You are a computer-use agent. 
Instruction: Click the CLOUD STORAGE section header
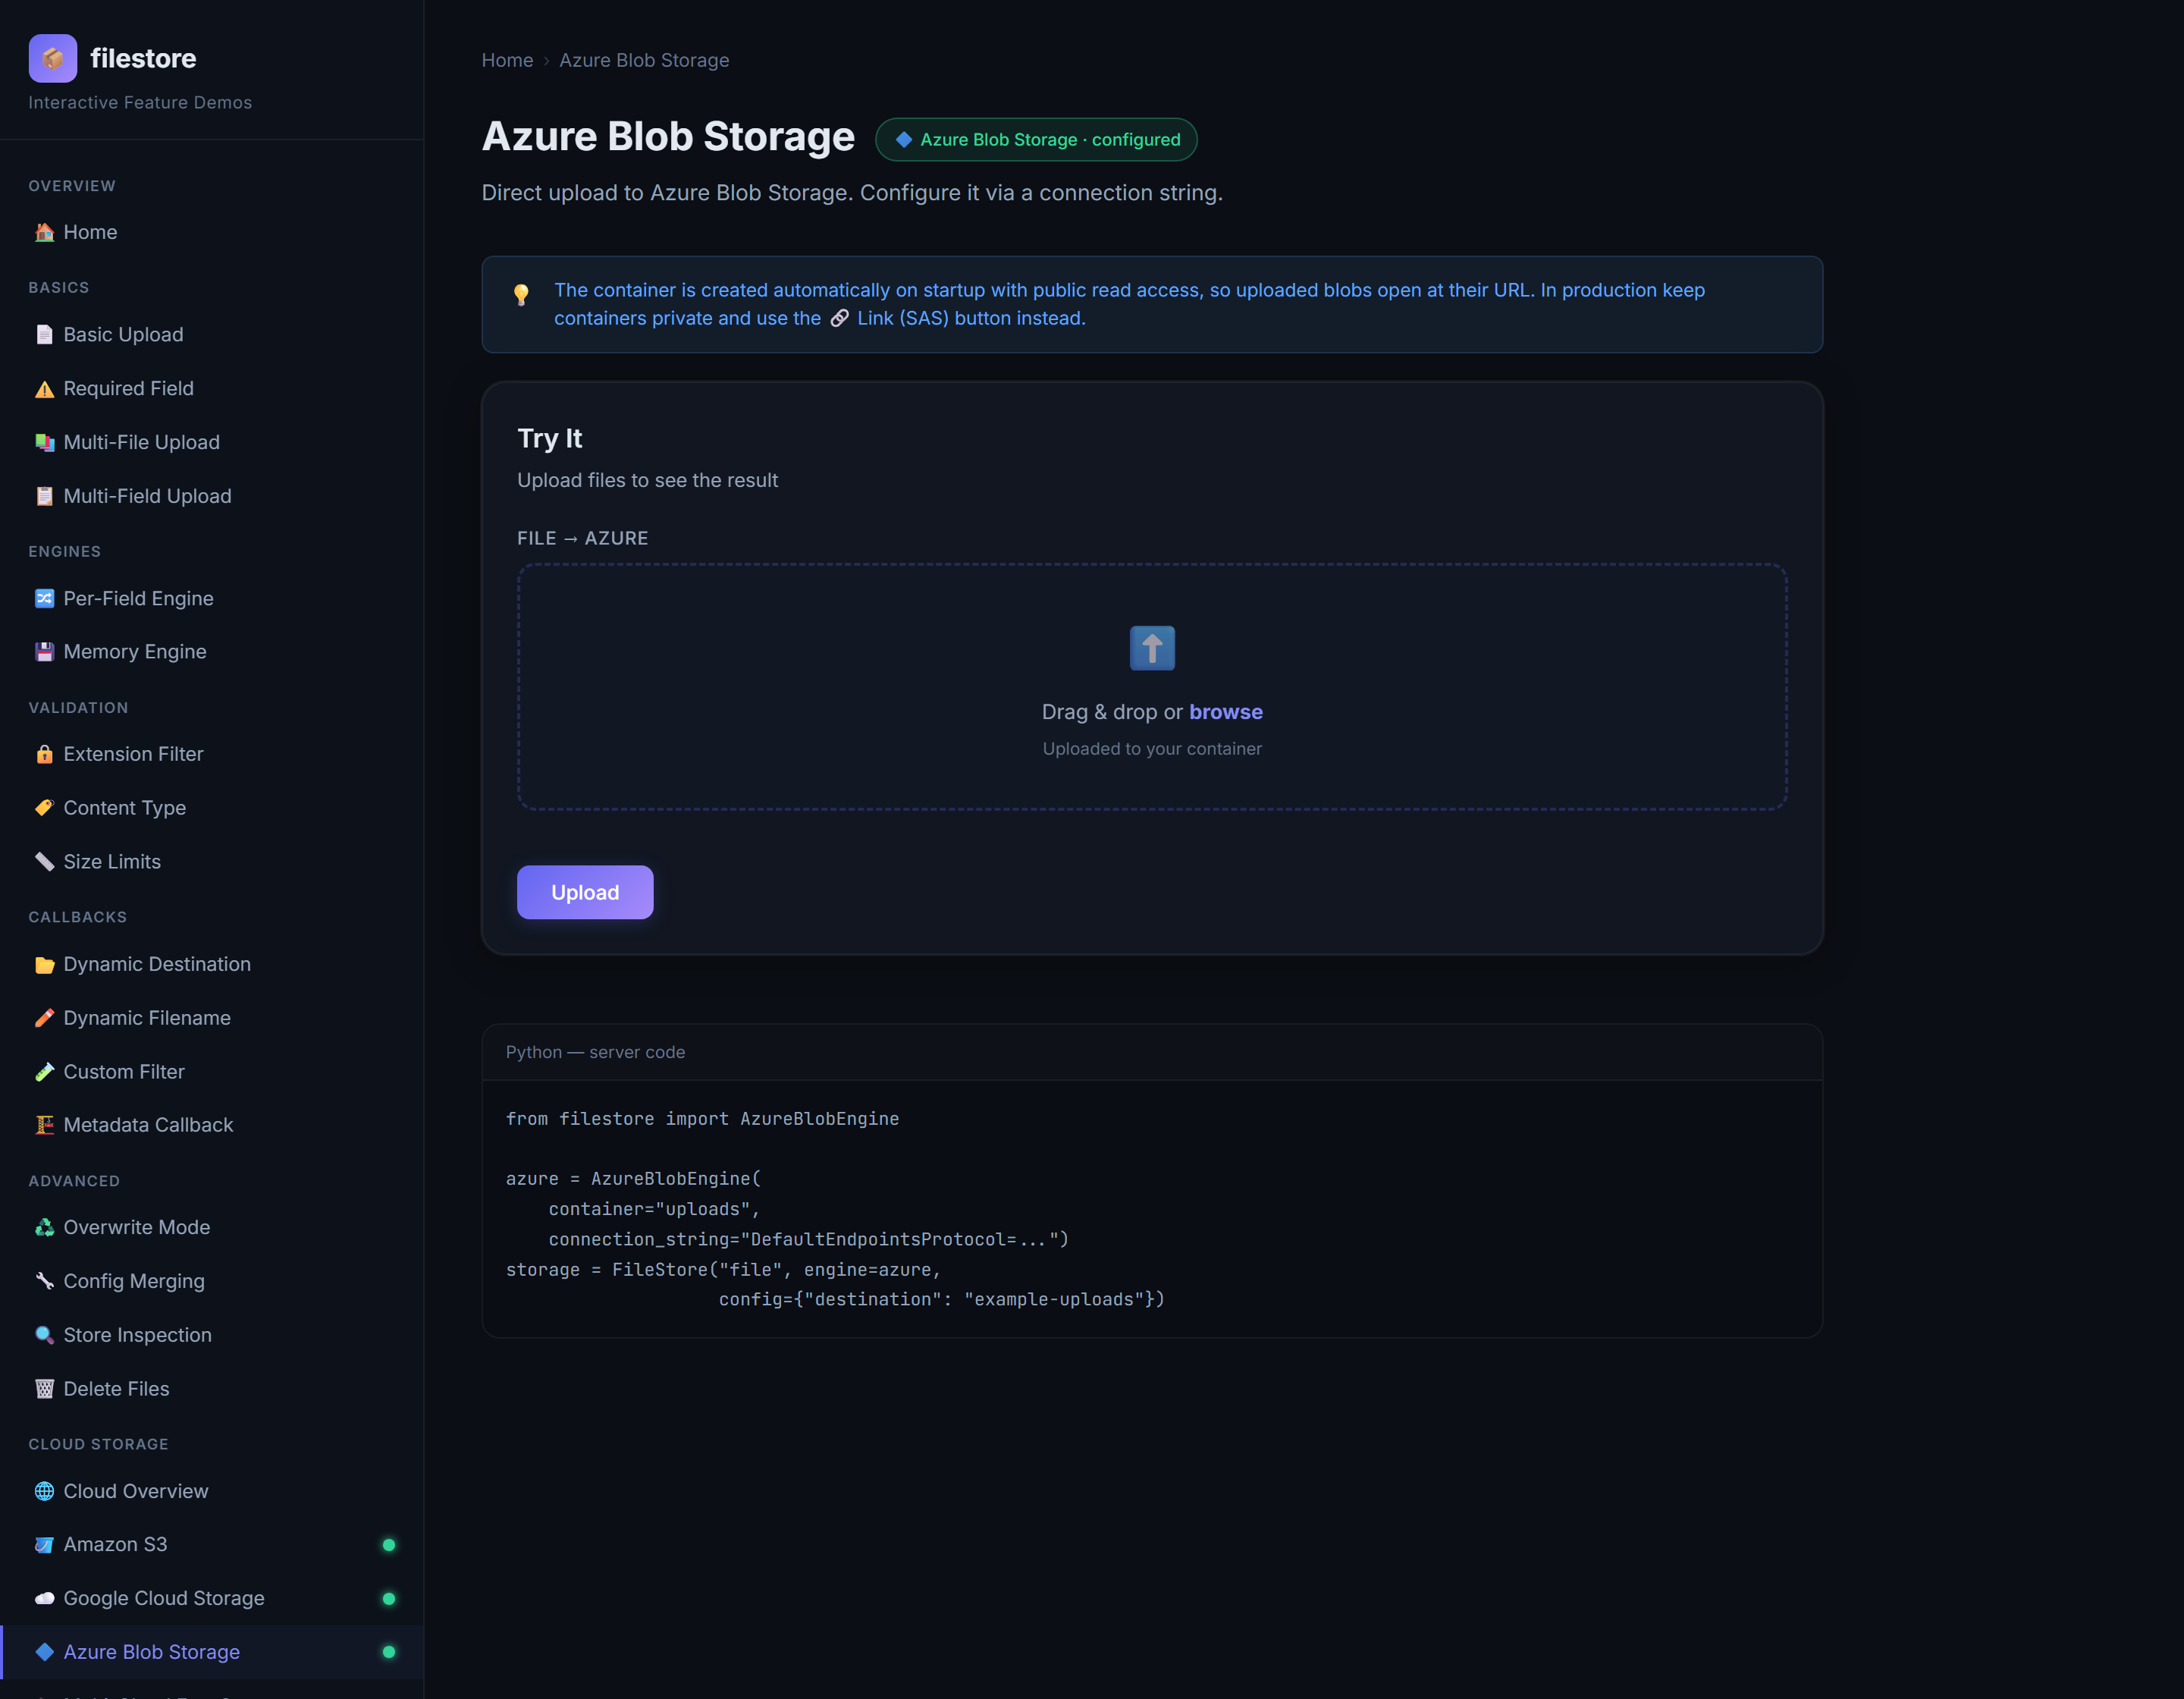pos(98,1444)
